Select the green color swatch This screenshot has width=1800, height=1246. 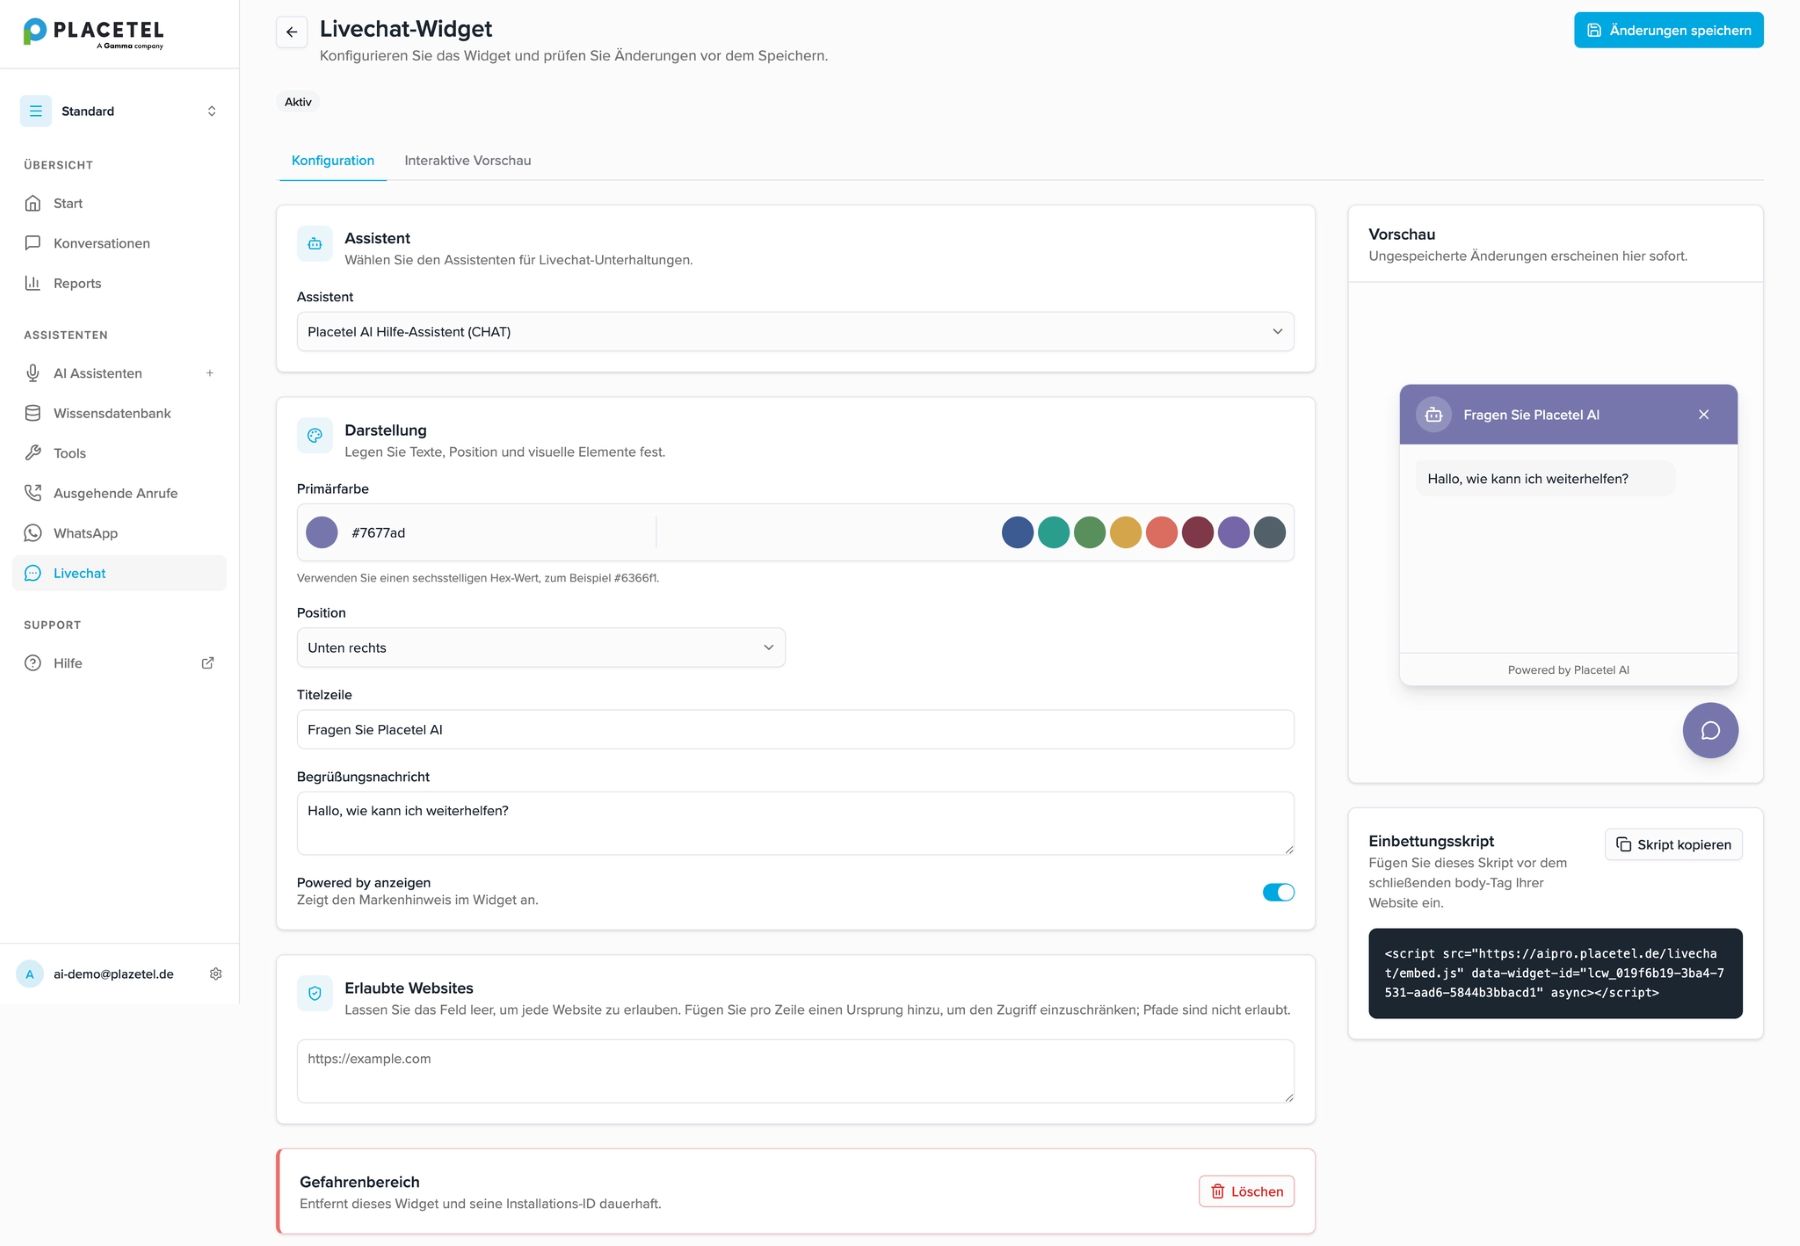(1090, 533)
